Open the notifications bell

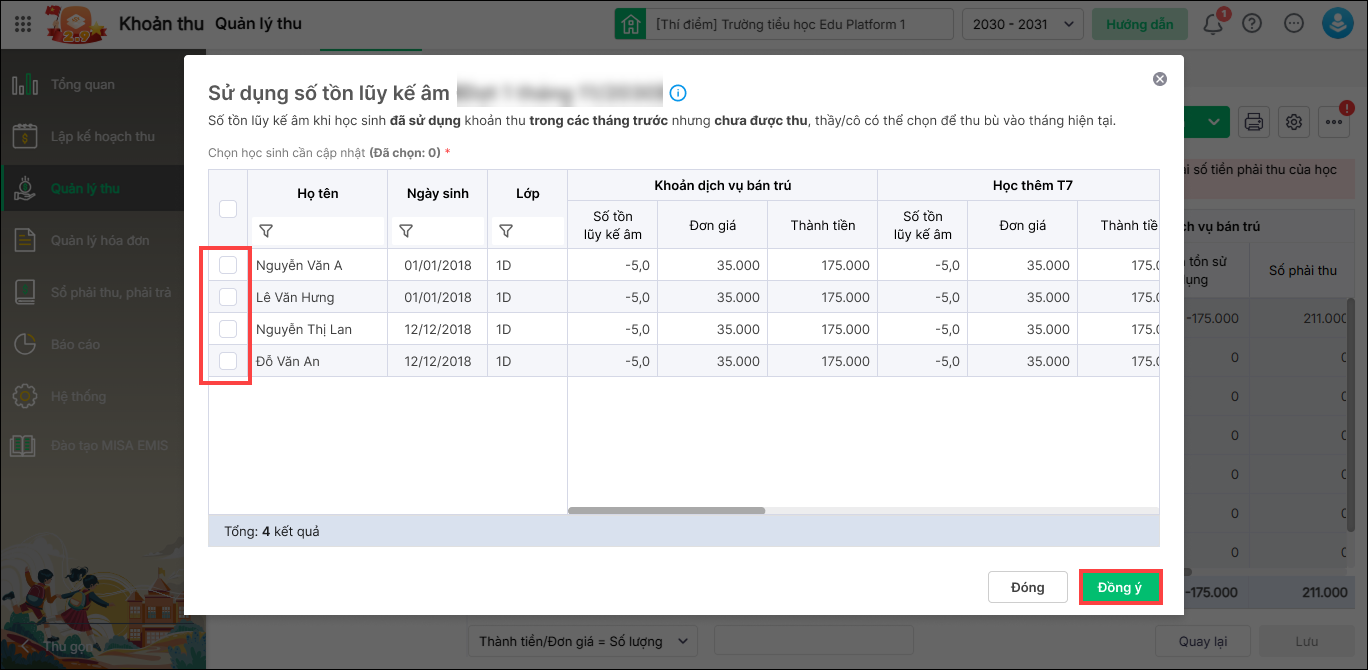(1213, 24)
